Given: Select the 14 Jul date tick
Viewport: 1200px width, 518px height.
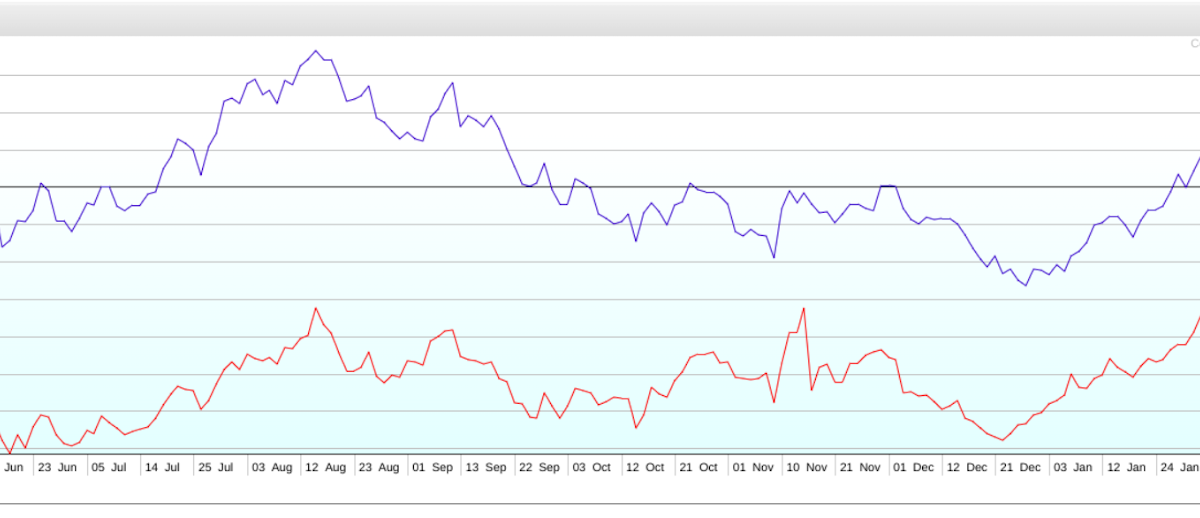Looking at the screenshot, I should click(163, 467).
